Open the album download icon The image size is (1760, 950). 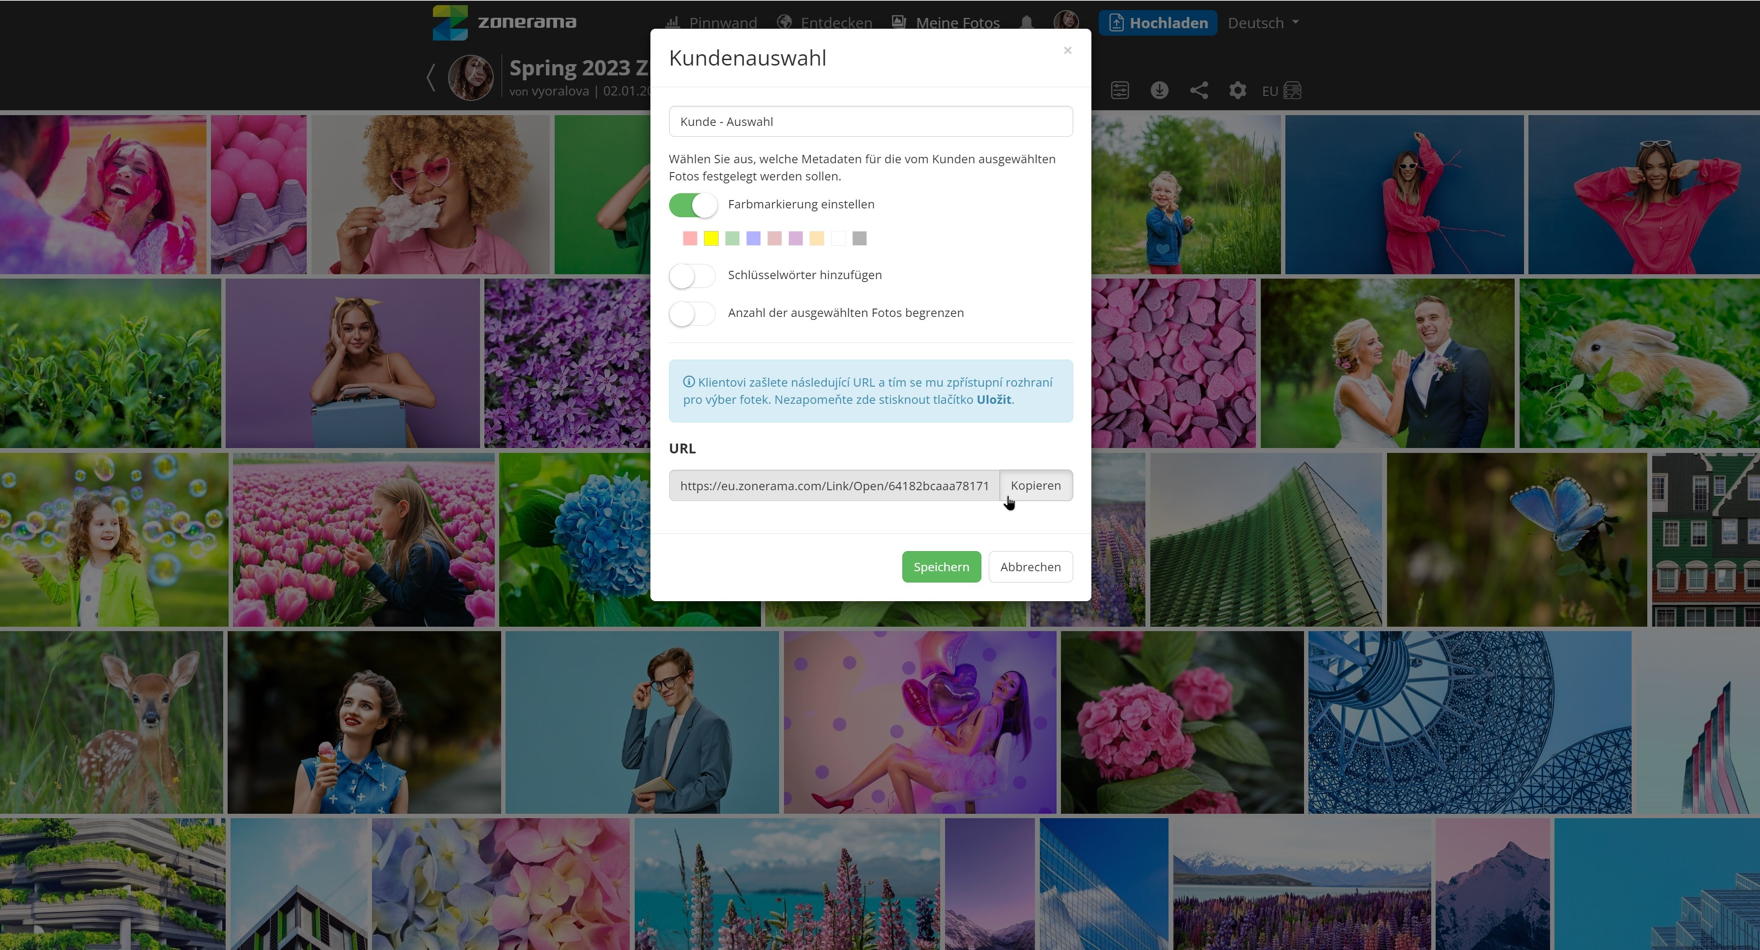tap(1159, 90)
